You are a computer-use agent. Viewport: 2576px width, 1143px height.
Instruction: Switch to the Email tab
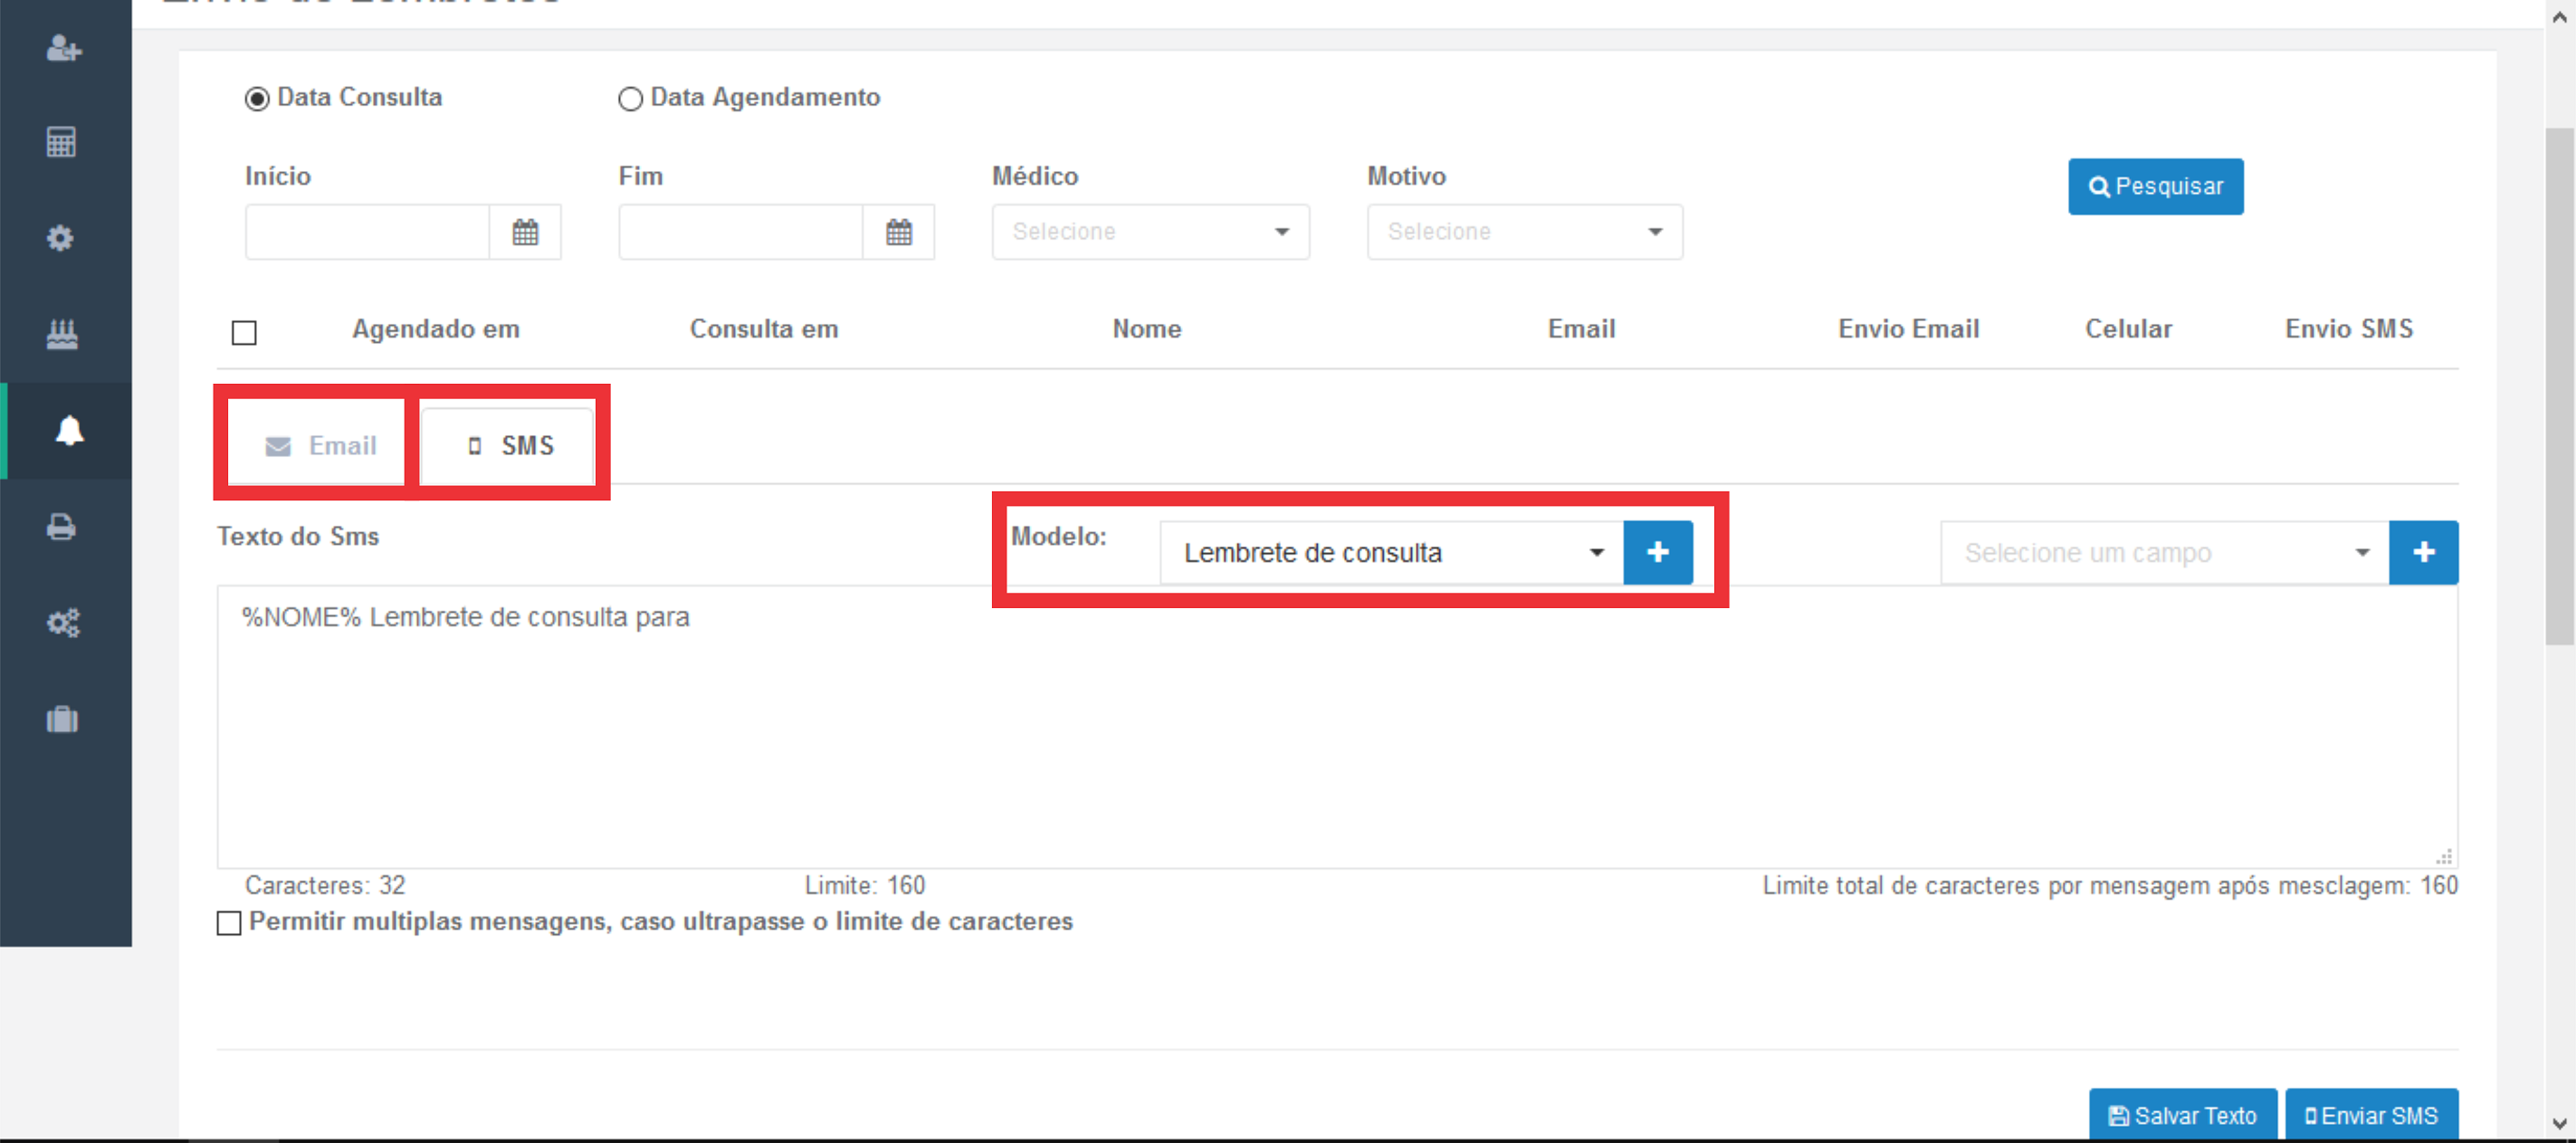[x=320, y=445]
